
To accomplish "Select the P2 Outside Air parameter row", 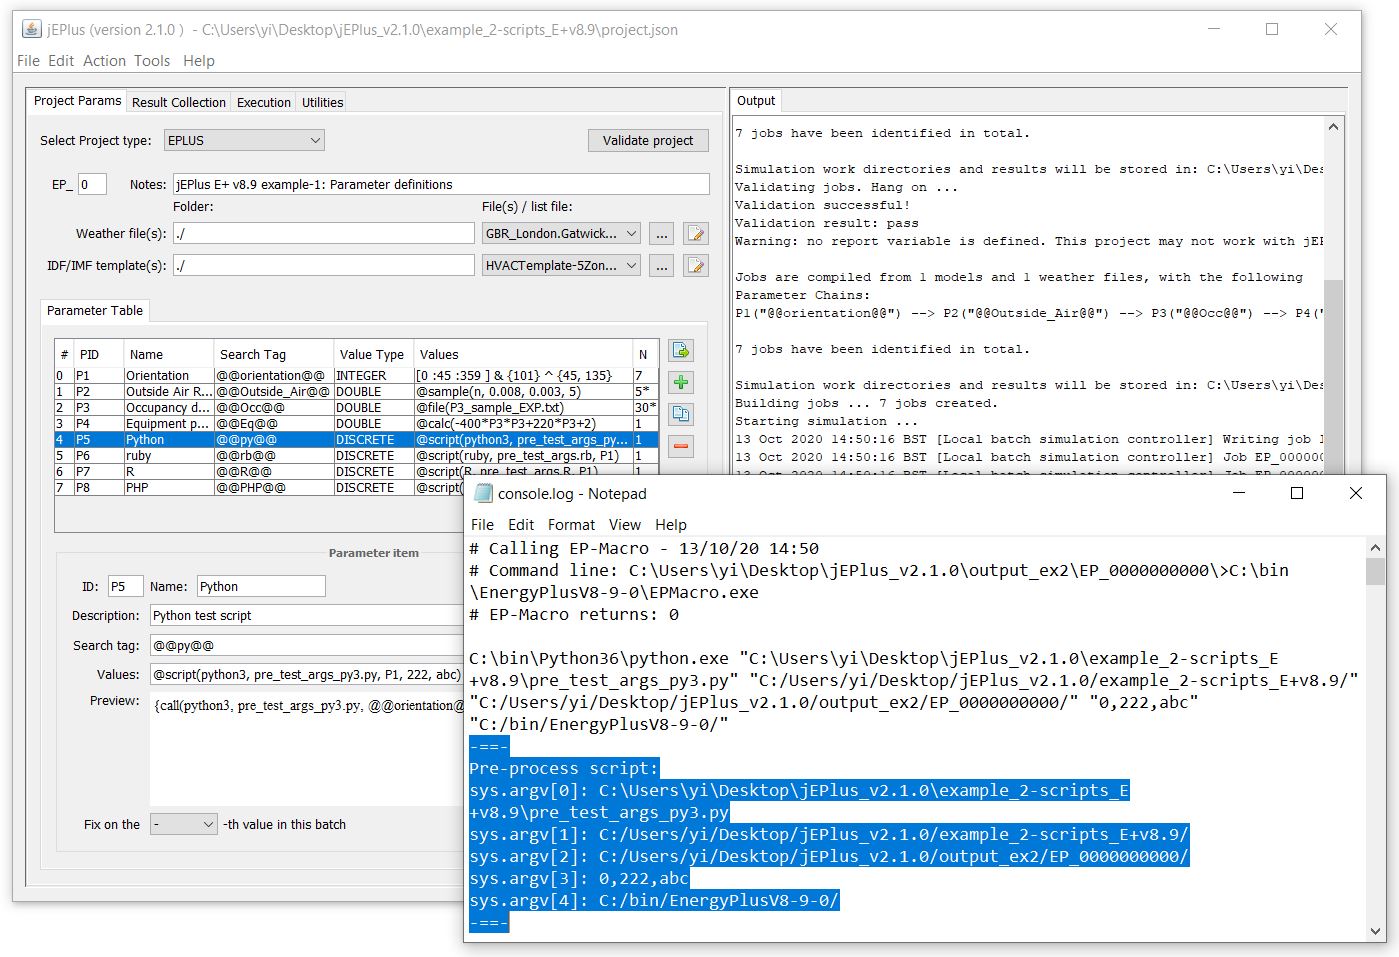I will 356,392.
